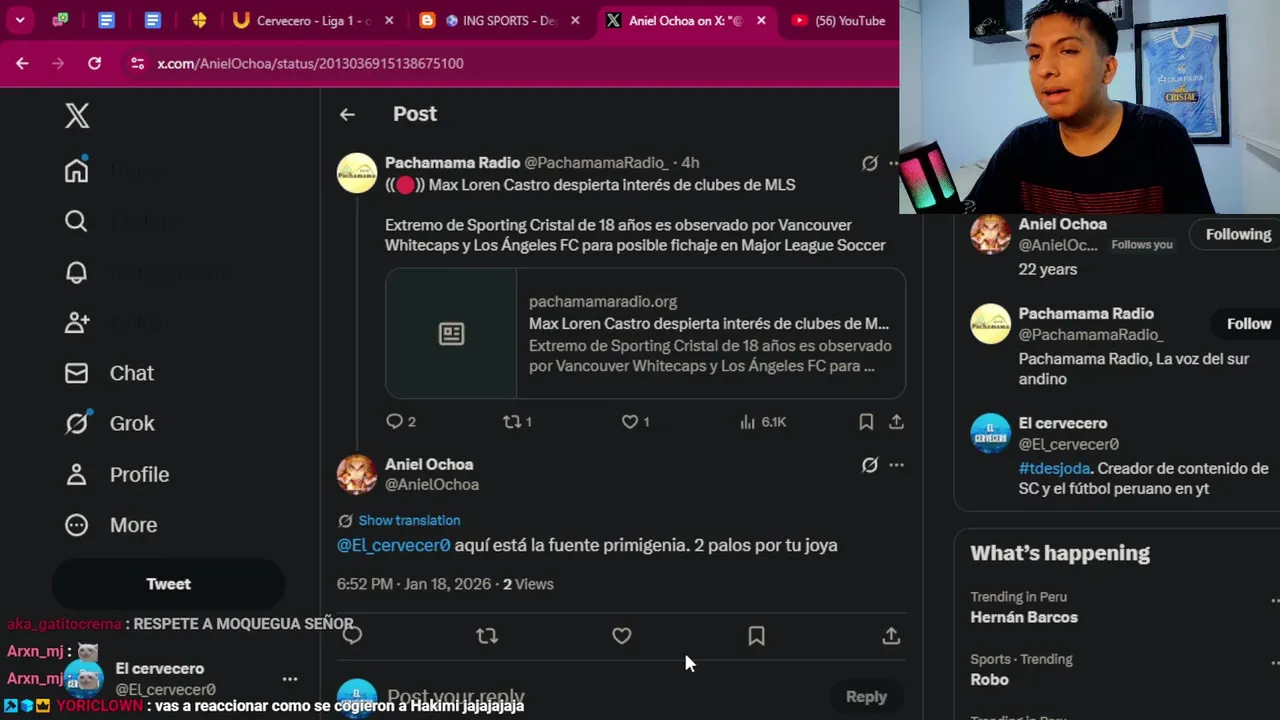Switch to second Google Docs tab
Viewport: 1280px width, 720px height.
click(x=153, y=20)
